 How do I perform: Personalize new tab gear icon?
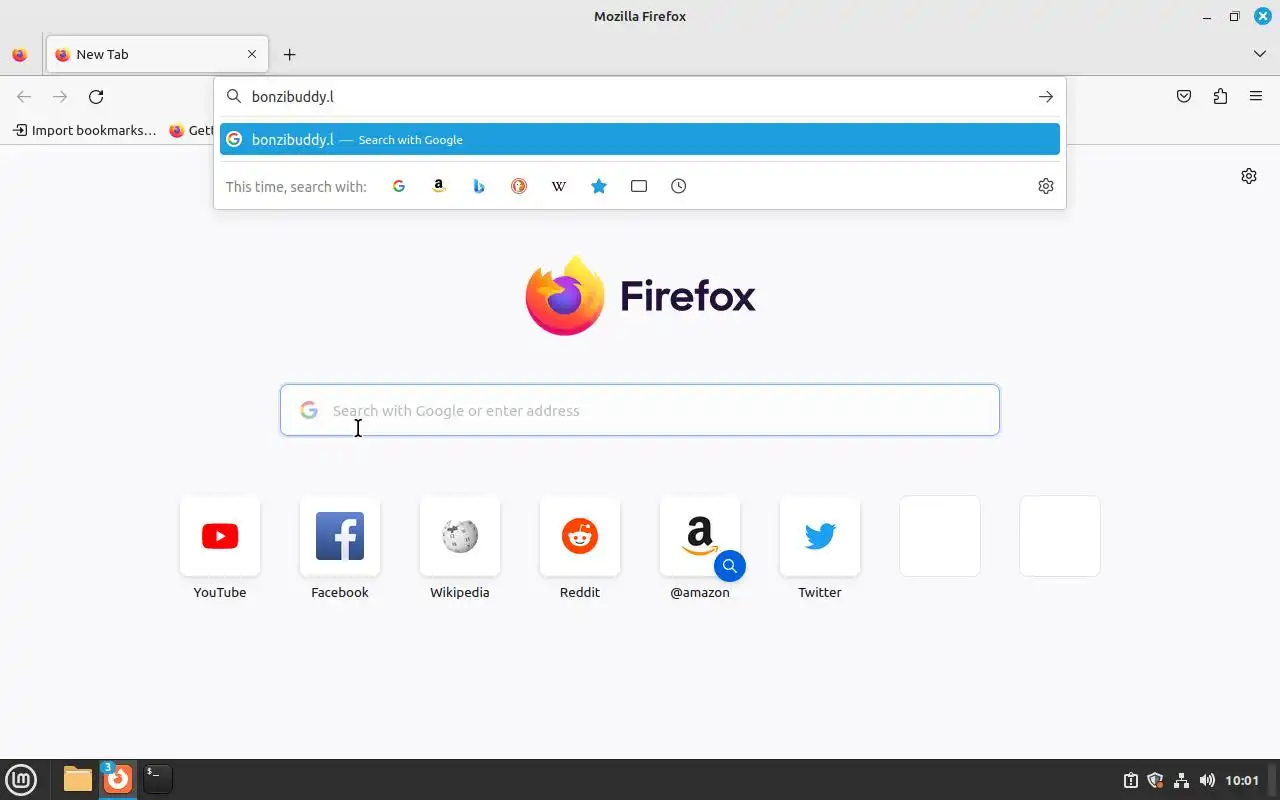coord(1249,176)
